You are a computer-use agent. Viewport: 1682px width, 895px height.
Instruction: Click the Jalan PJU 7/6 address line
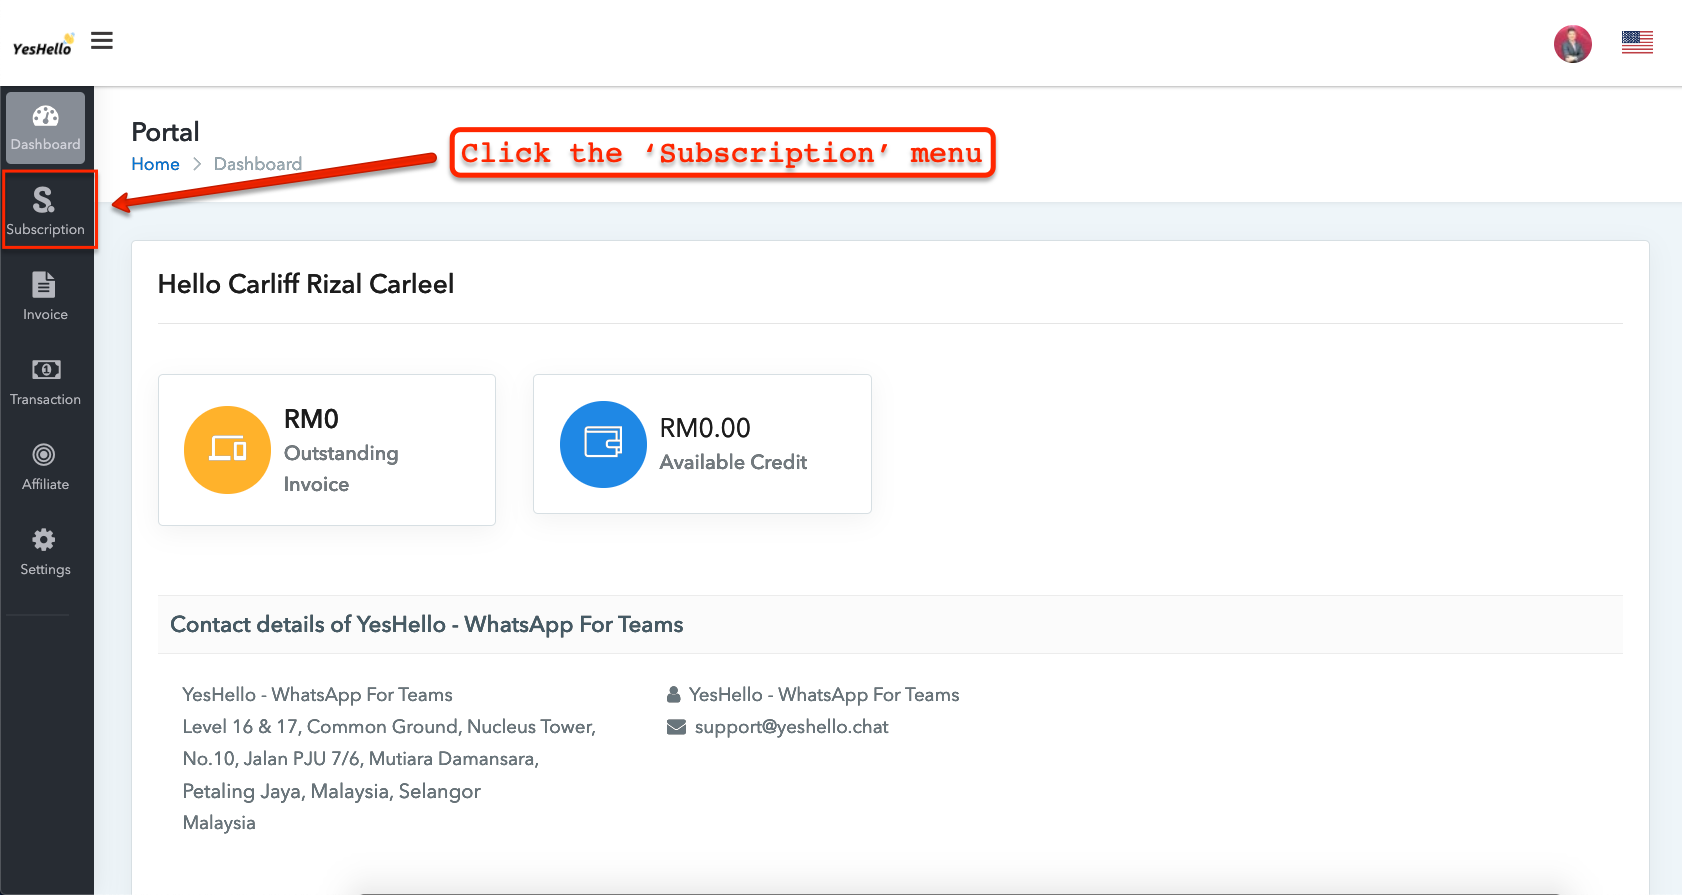point(361,759)
